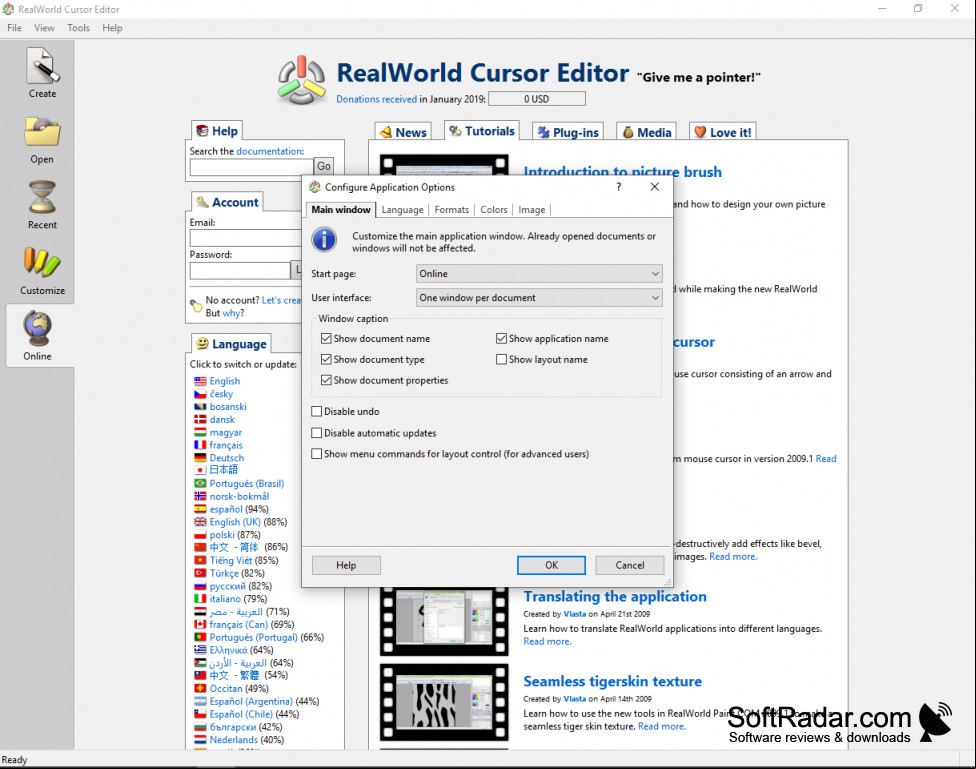Click the English flag icon in Language list
Image resolution: width=976 pixels, height=769 pixels.
click(200, 381)
